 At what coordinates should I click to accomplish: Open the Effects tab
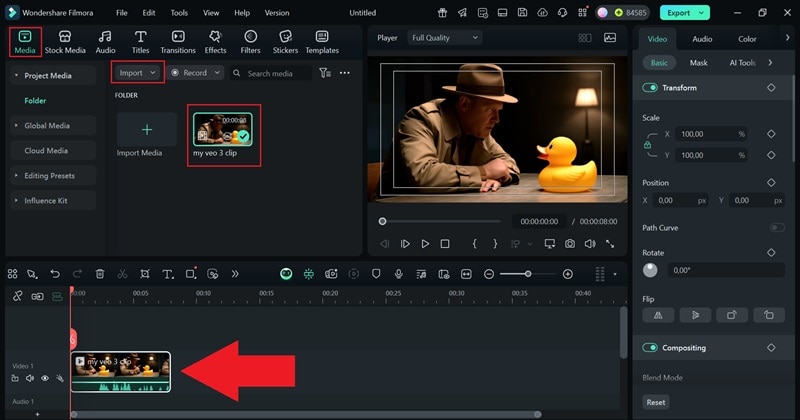coord(215,42)
